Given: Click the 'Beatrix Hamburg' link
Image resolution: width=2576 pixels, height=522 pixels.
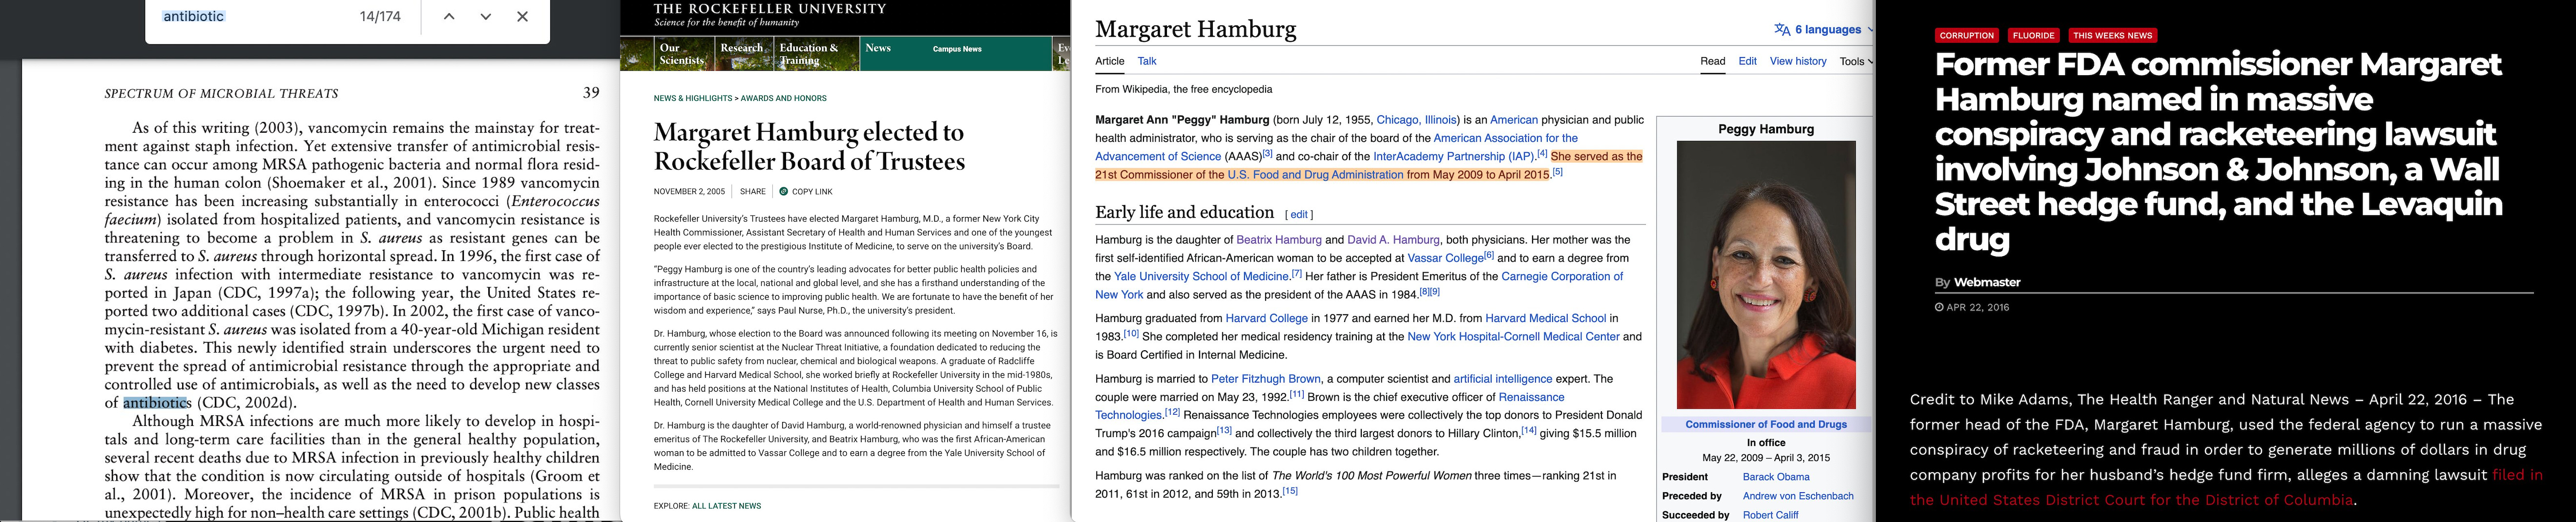Looking at the screenshot, I should pos(1279,240).
